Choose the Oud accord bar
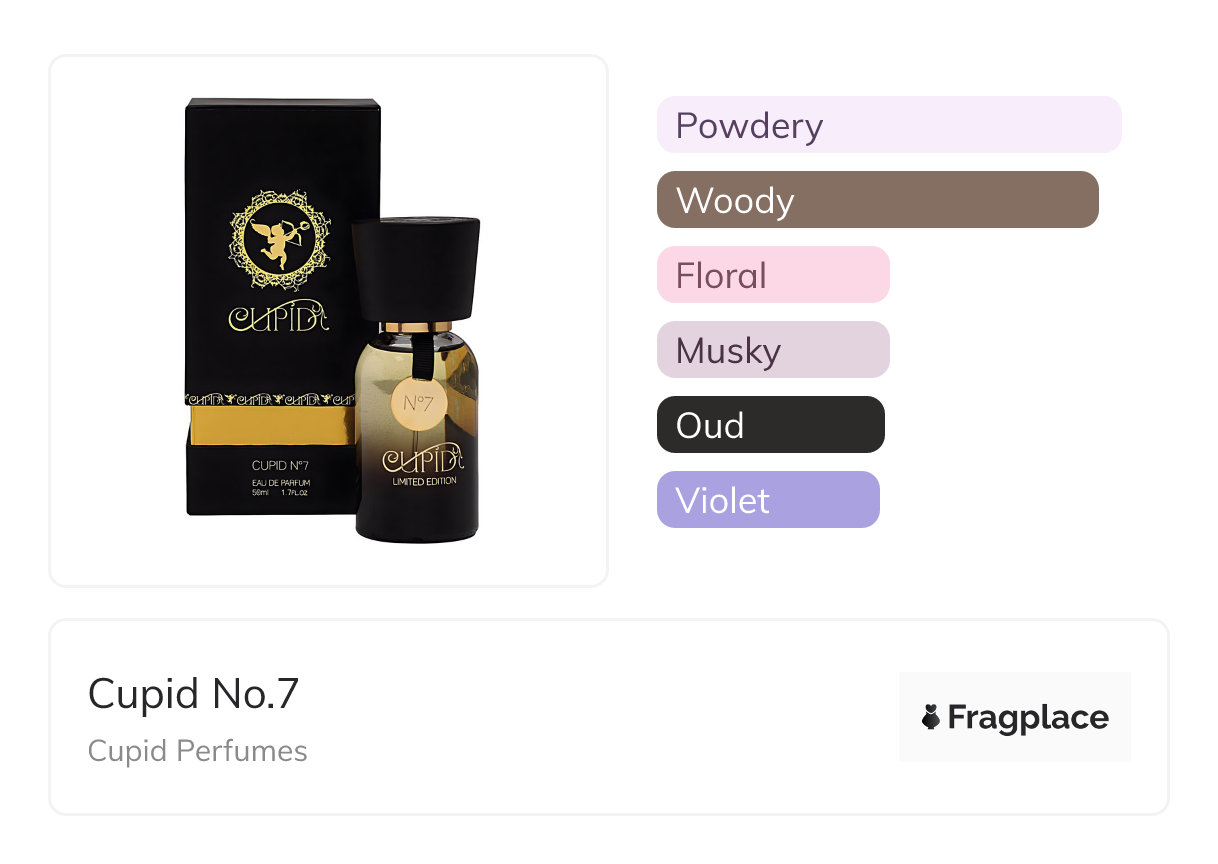The width and height of the screenshot is (1218, 864). [770, 425]
